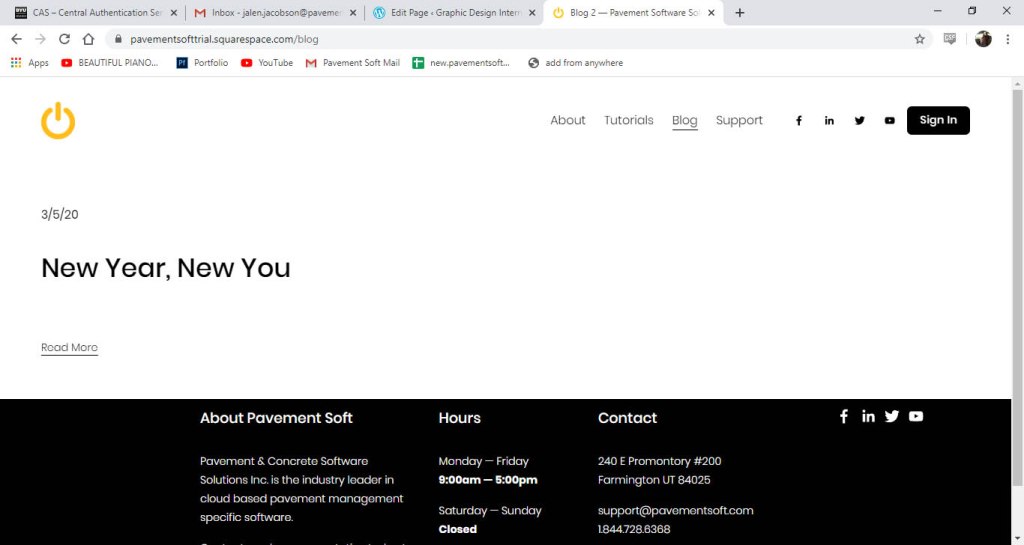Image resolution: width=1024 pixels, height=545 pixels.
Task: Open YouTube icon in header navigation
Action: (889, 121)
